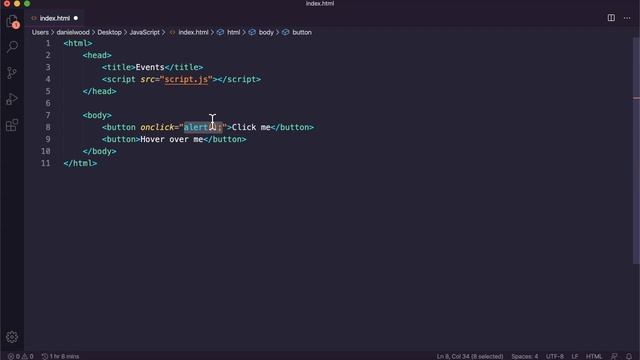The width and height of the screenshot is (640, 360).
Task: Open the script.js link on line 4
Action: pos(186,79)
